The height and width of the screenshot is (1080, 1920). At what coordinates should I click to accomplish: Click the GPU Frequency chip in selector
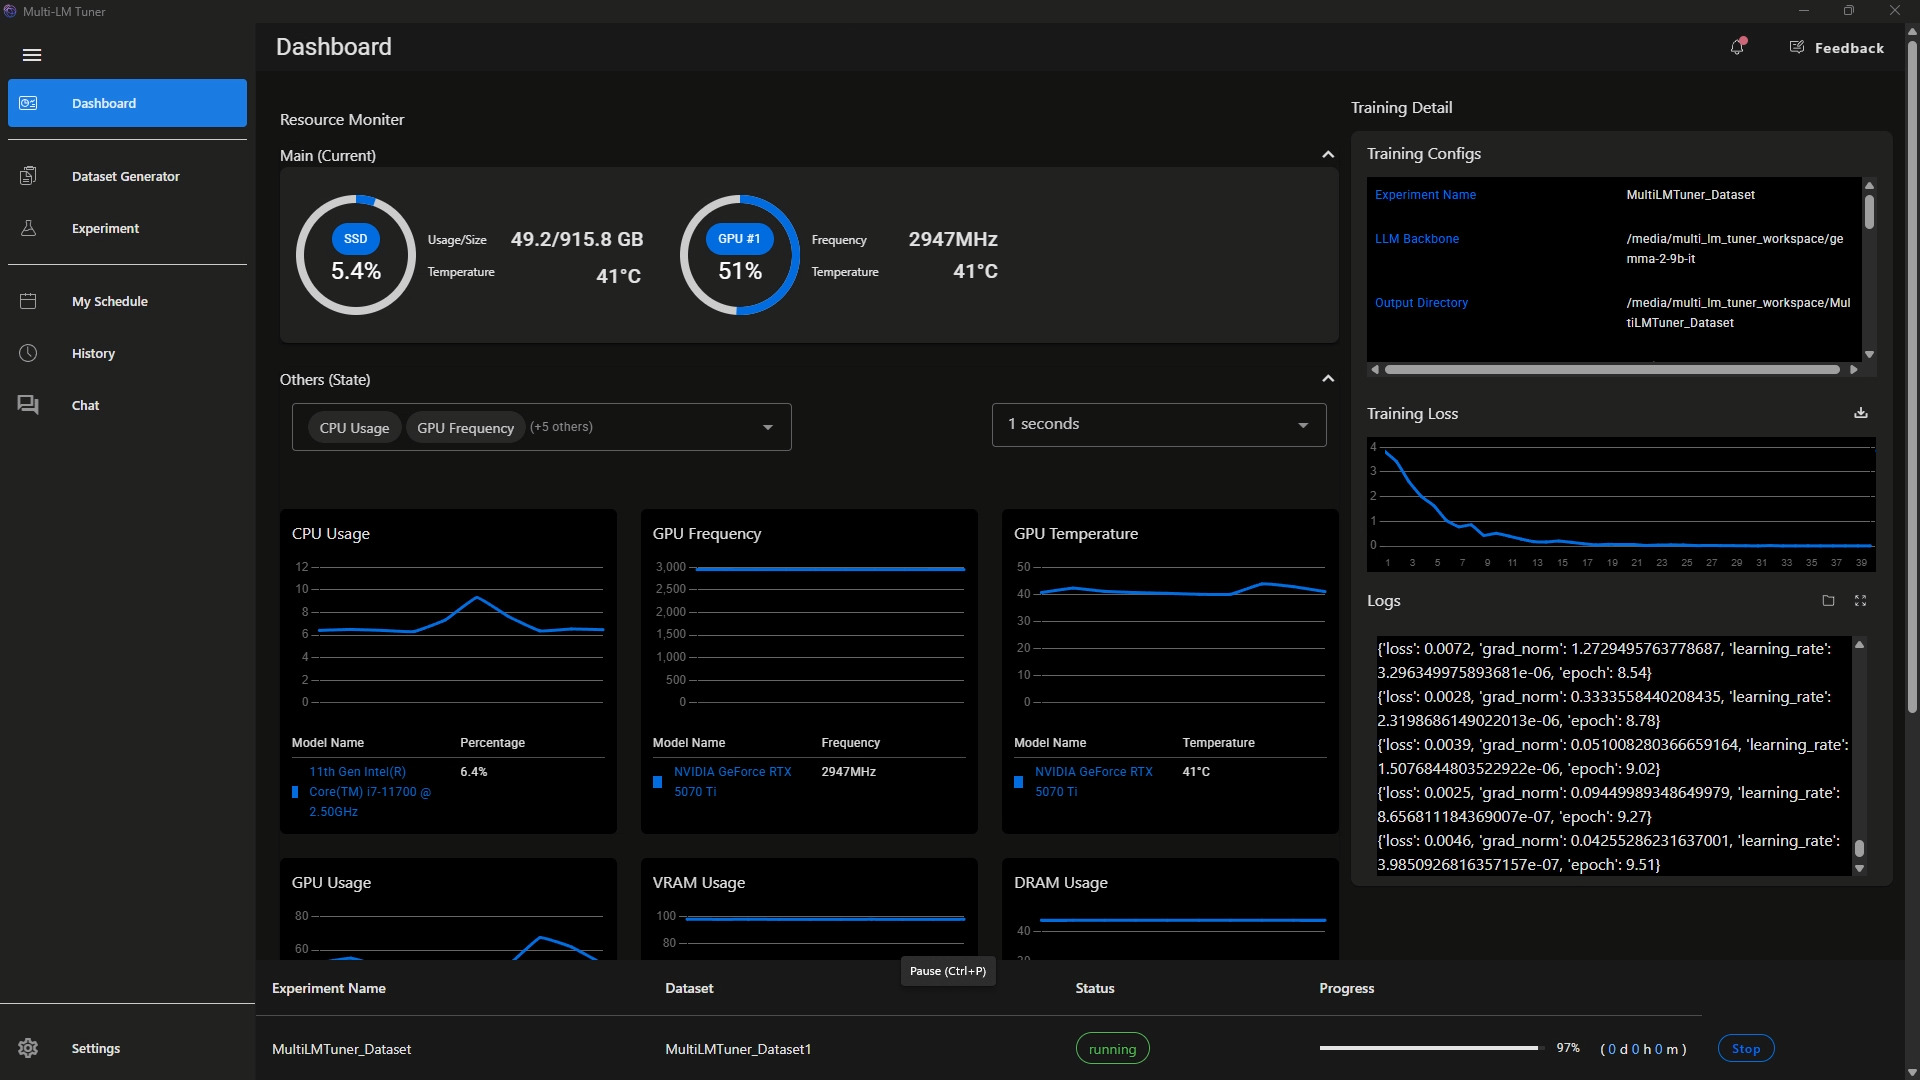point(465,428)
